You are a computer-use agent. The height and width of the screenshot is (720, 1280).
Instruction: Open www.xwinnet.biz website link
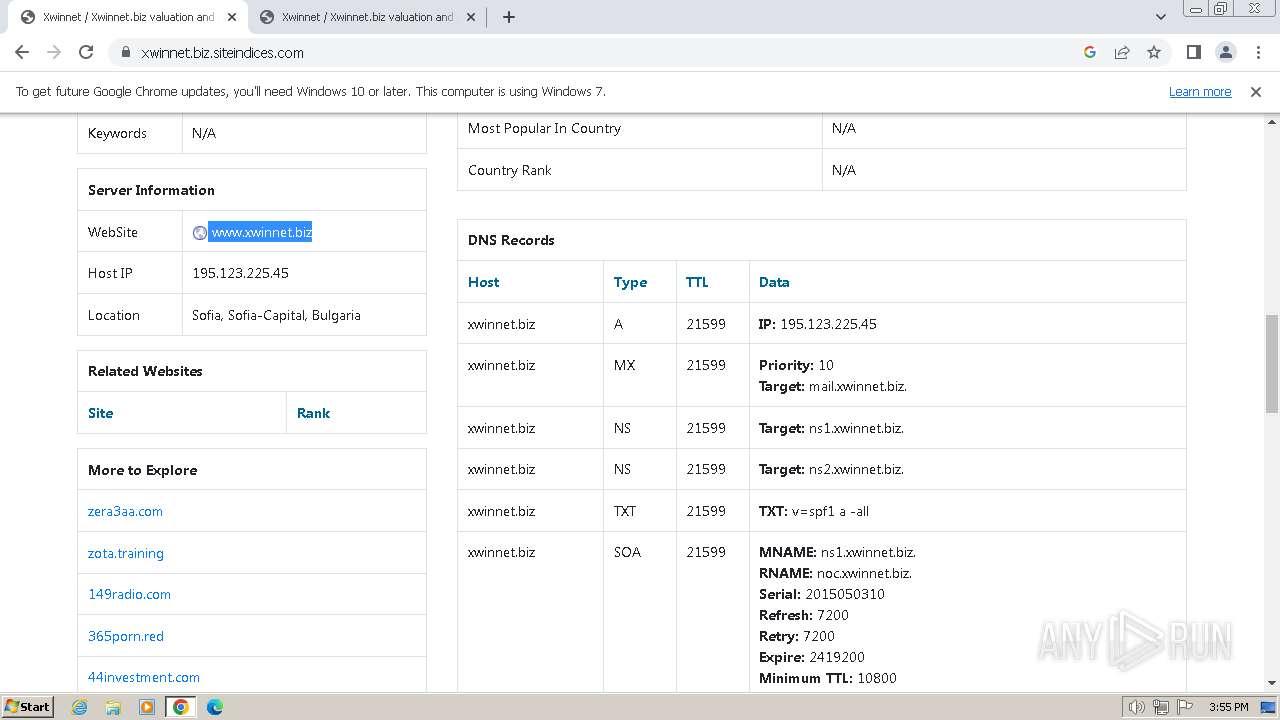coord(261,232)
